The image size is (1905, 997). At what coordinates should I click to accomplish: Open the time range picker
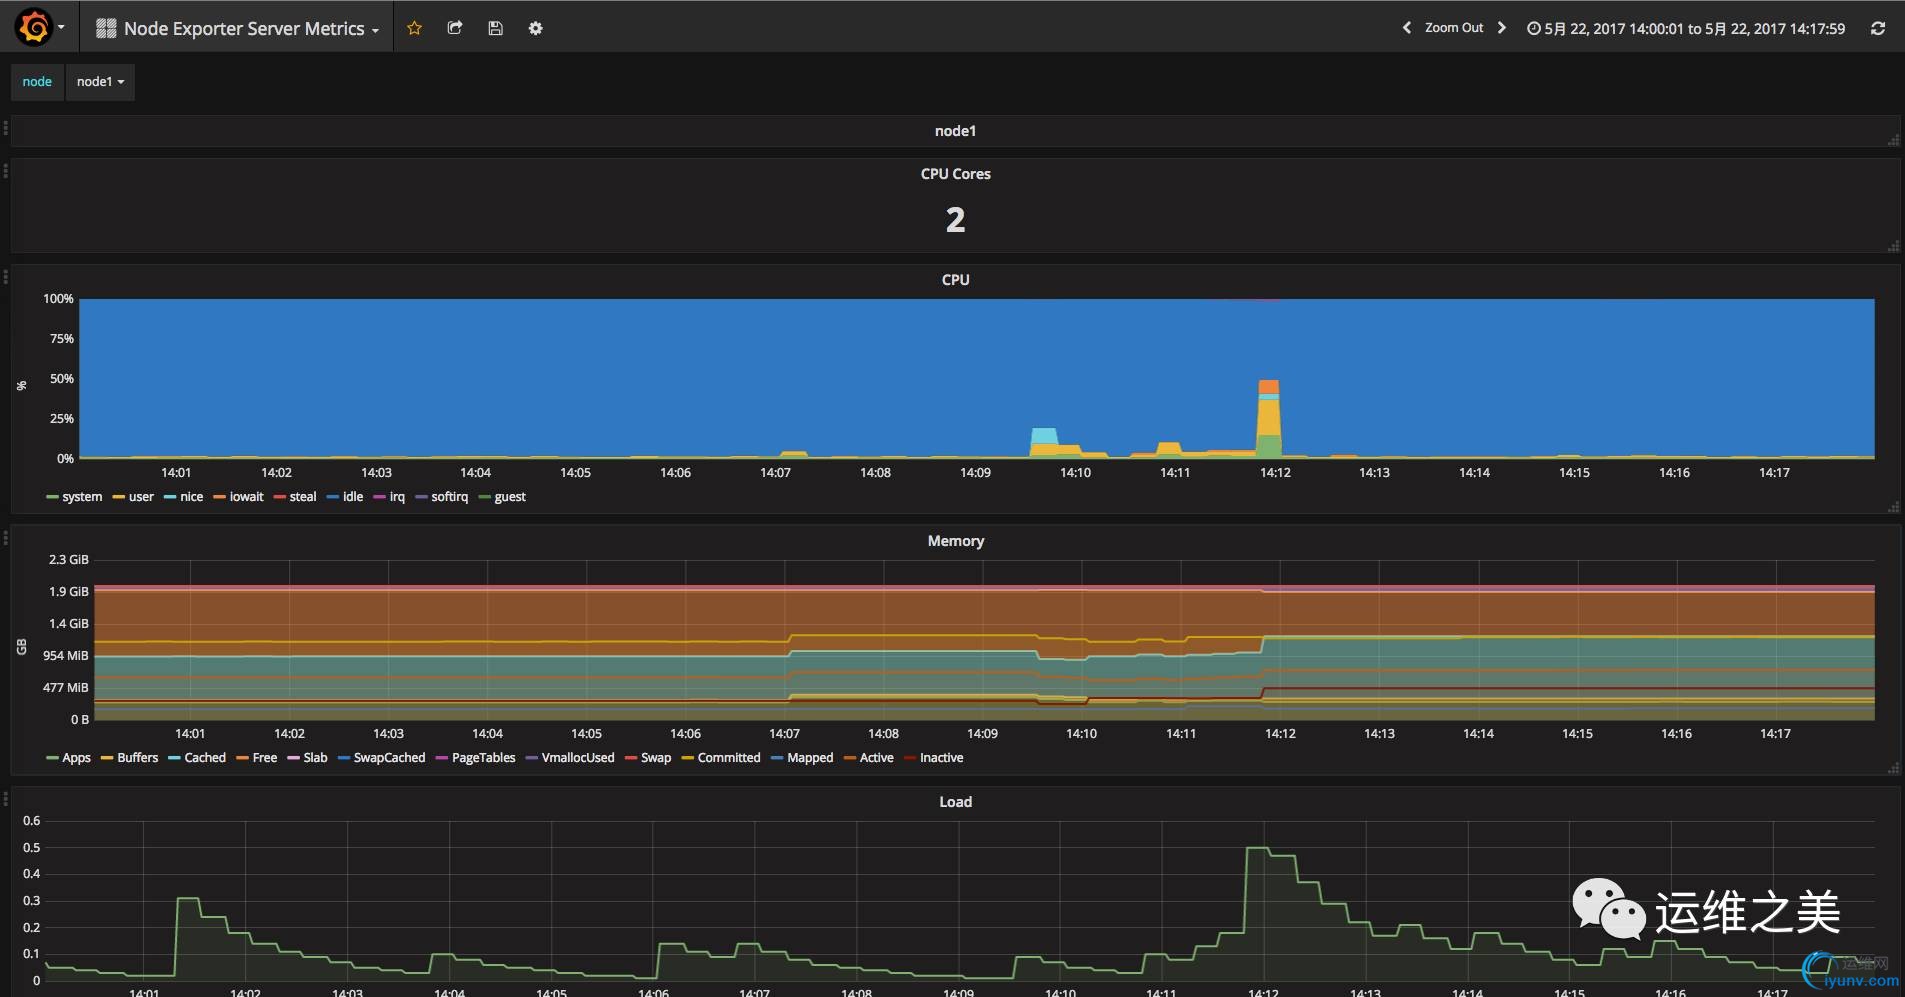[1686, 28]
